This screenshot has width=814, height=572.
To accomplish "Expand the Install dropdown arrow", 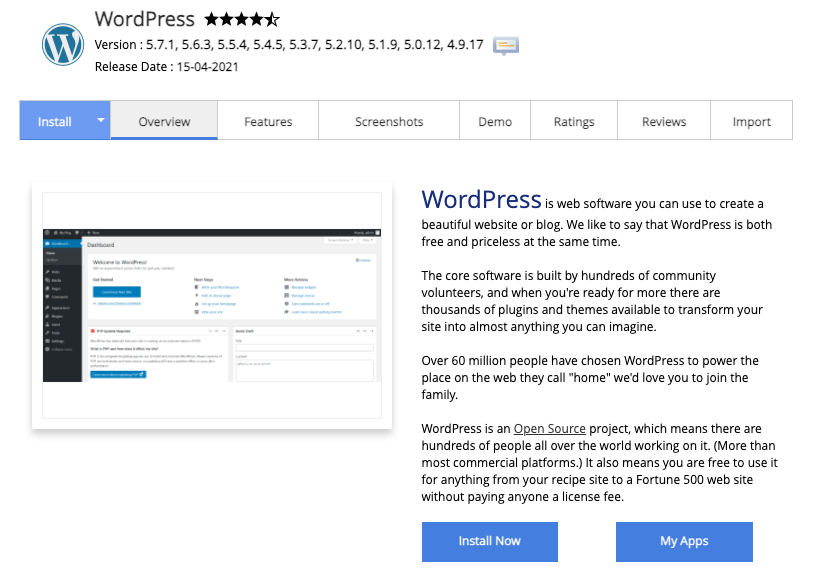I will 101,121.
